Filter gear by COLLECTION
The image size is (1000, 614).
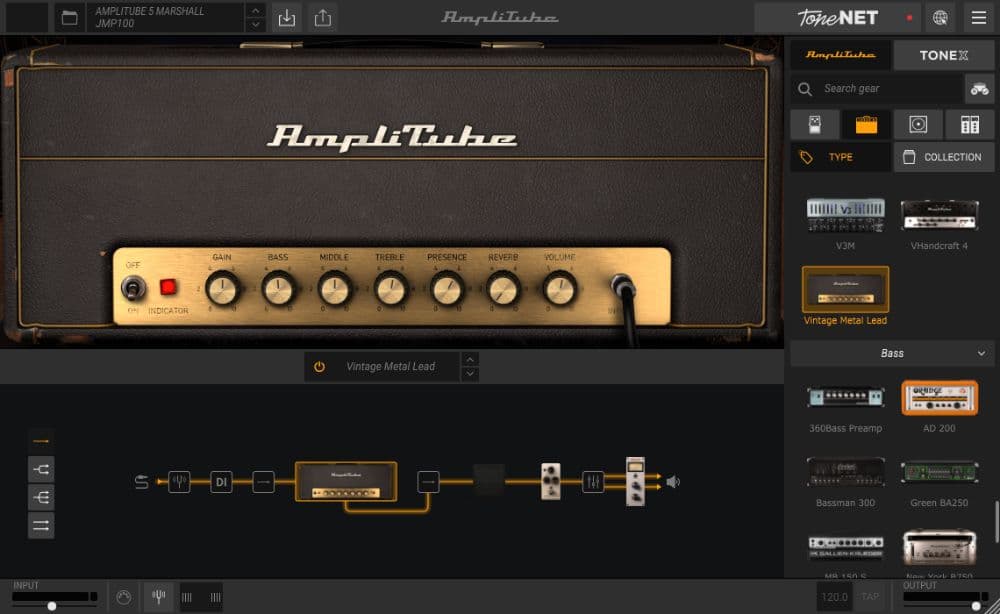944,157
